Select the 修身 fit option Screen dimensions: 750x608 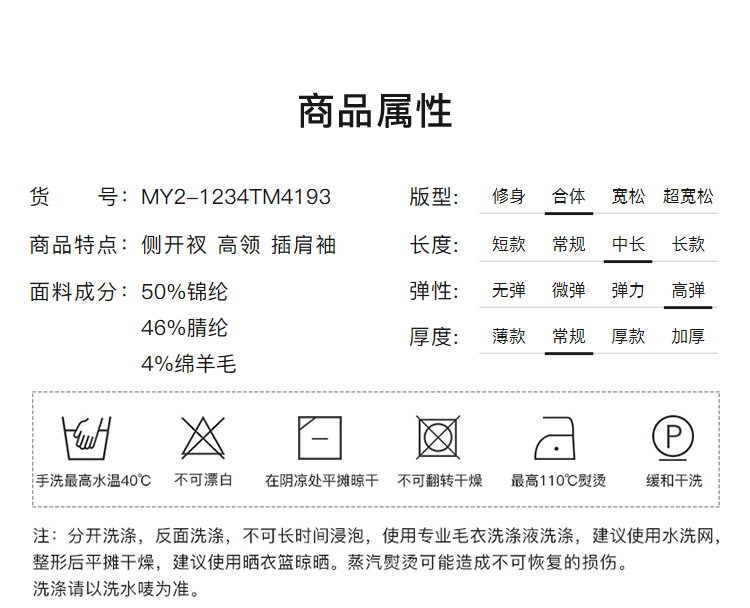click(x=508, y=197)
